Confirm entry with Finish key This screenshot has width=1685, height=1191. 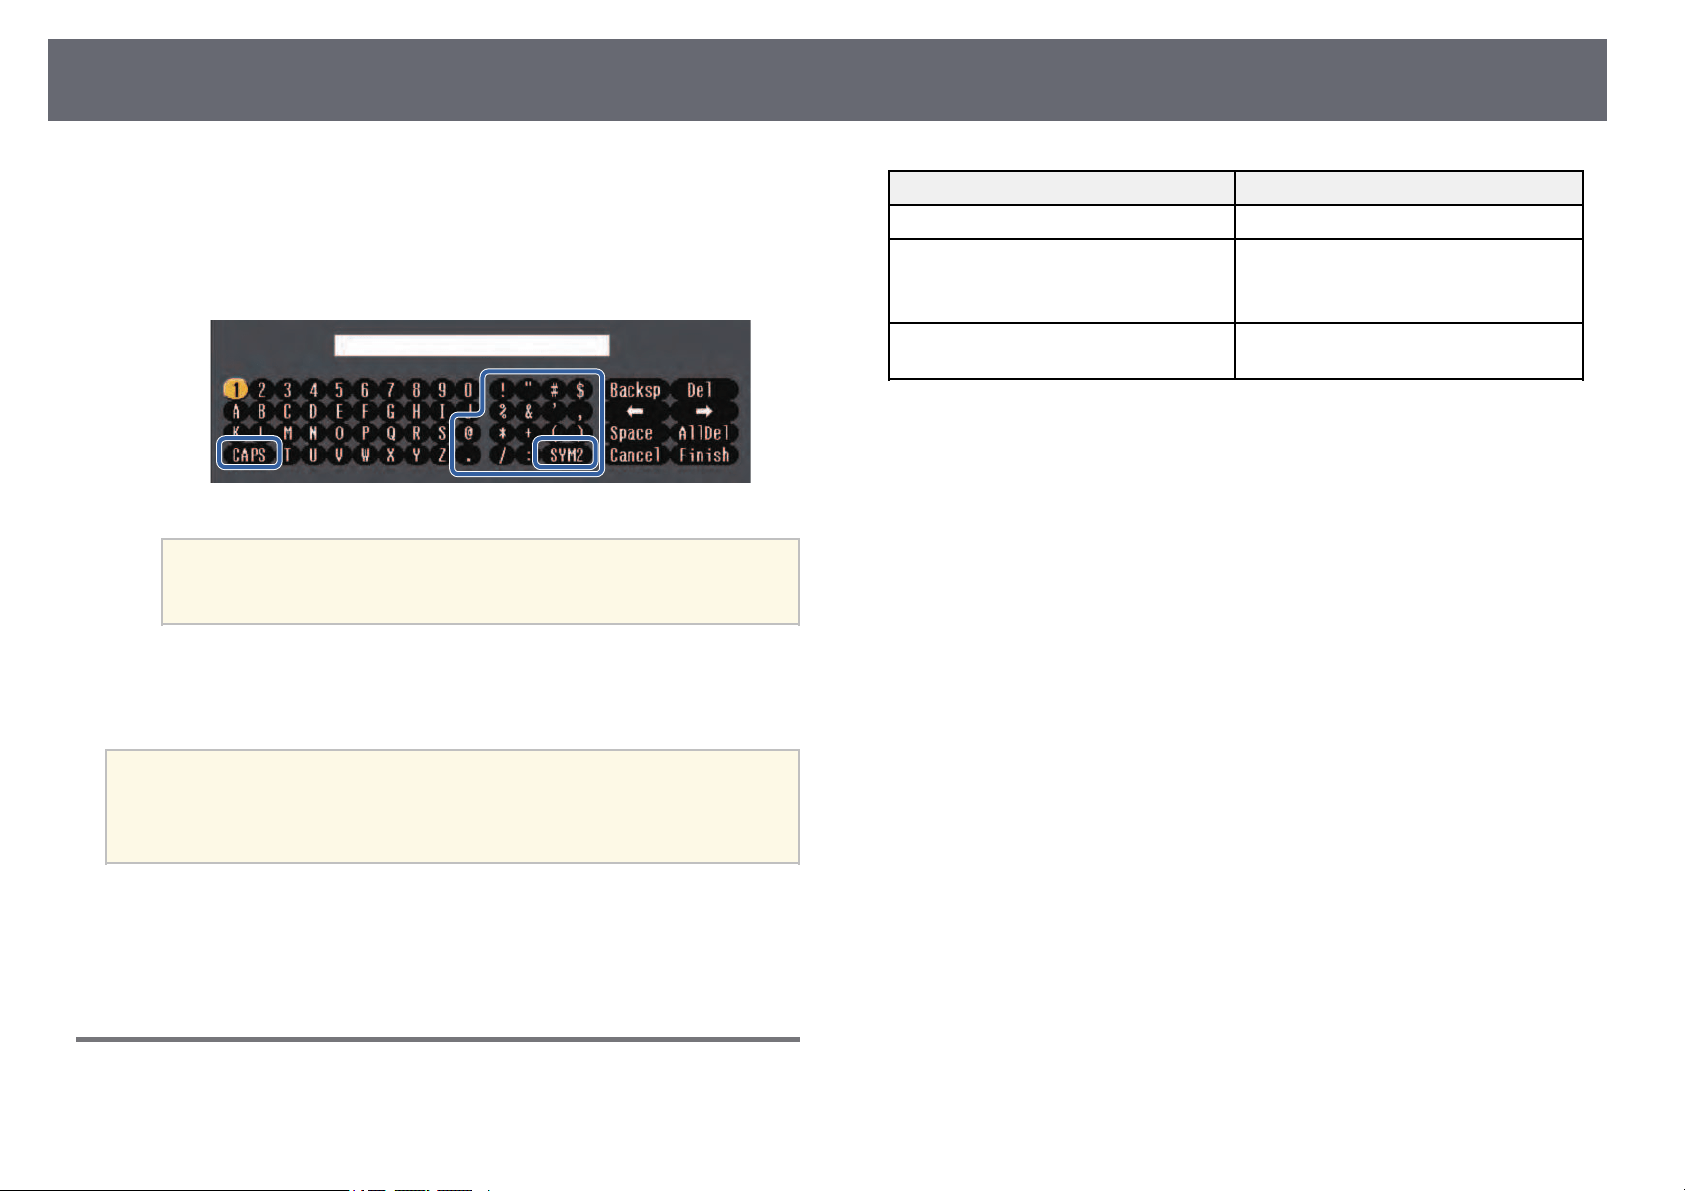(704, 455)
